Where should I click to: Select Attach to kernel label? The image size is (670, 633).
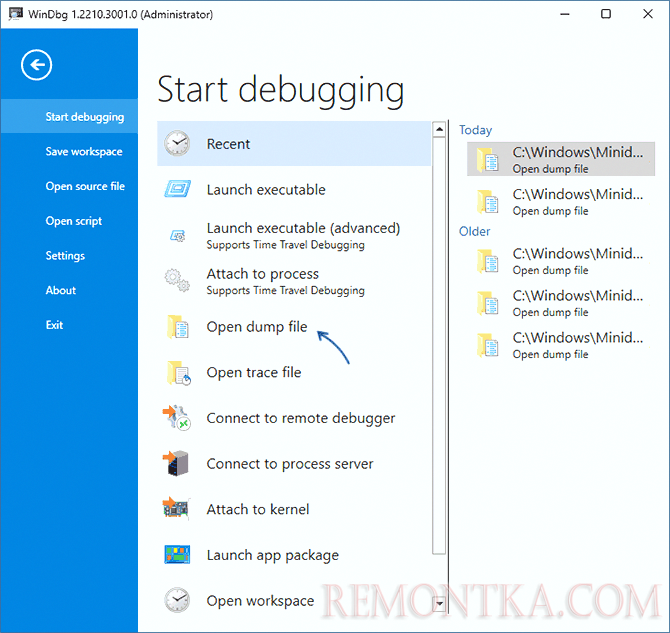258,509
